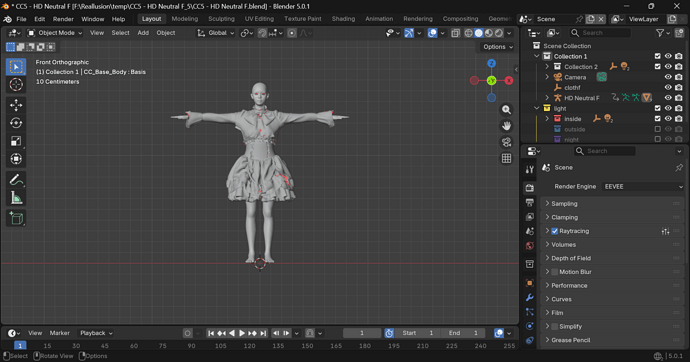690x362 pixels.
Task: Collapse the light collection
Action: 536,108
